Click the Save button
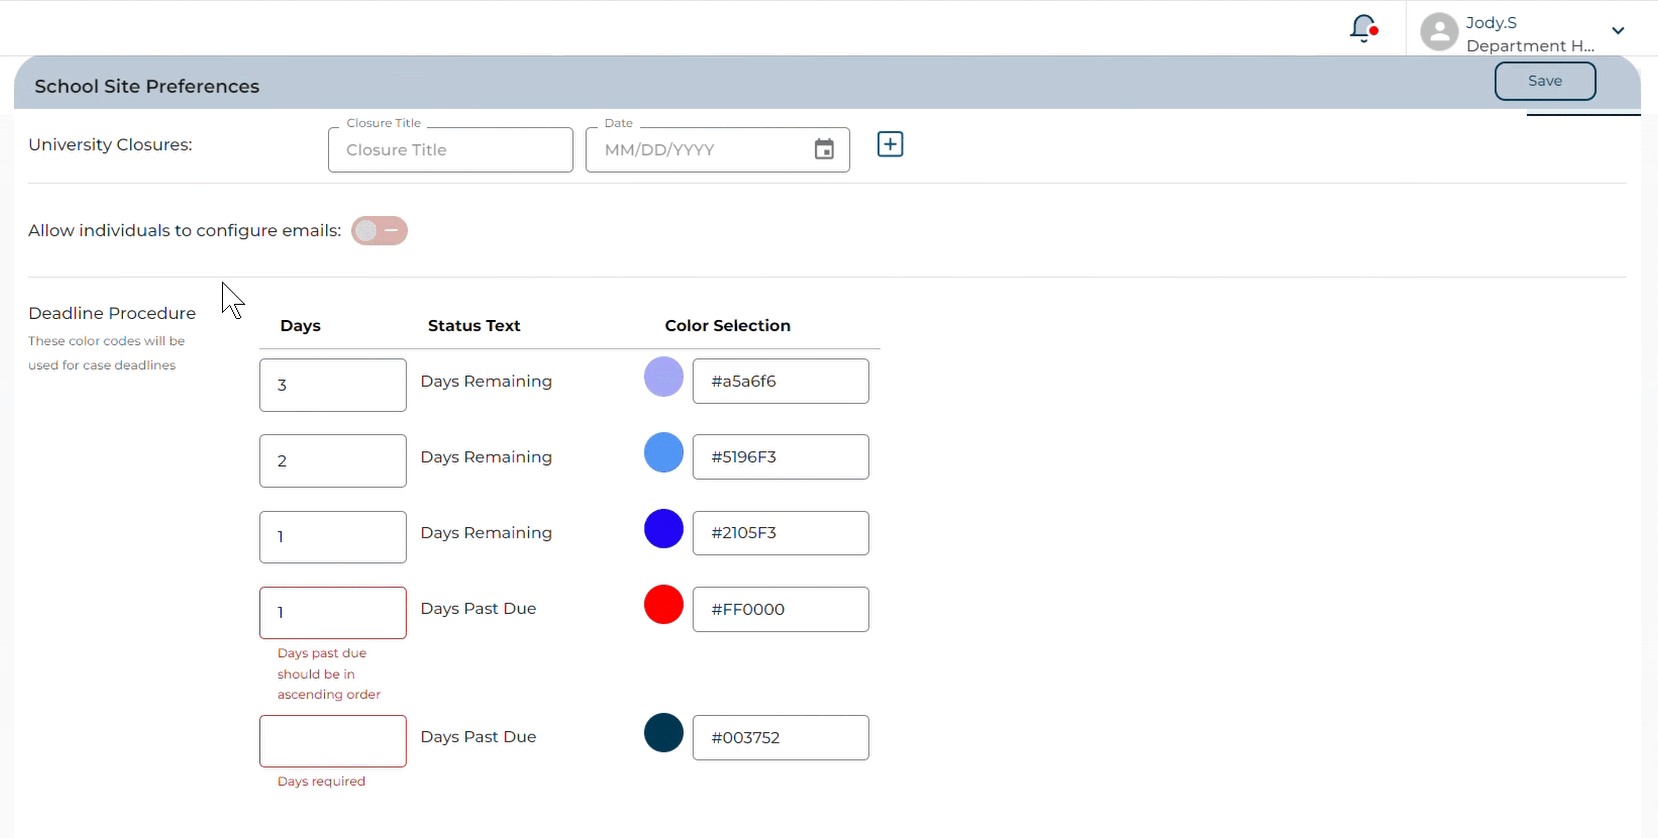This screenshot has height=838, width=1658. (1545, 81)
